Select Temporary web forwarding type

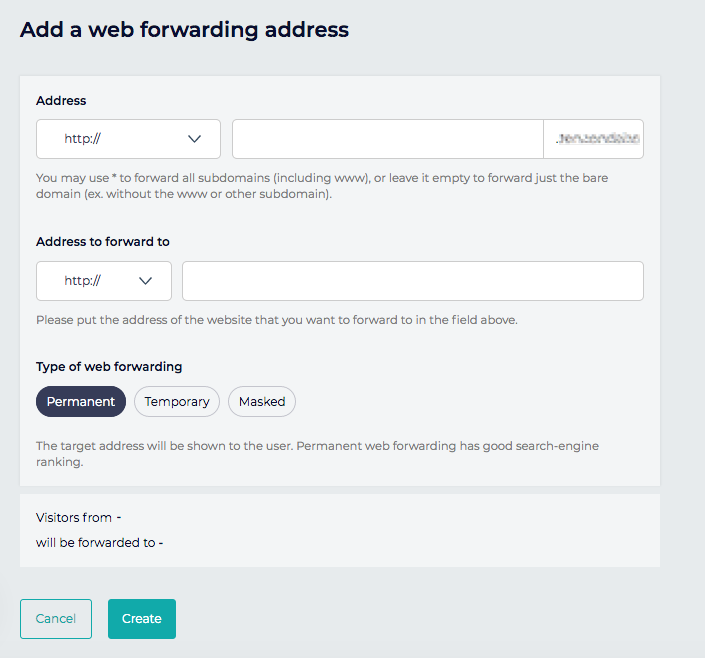click(177, 401)
